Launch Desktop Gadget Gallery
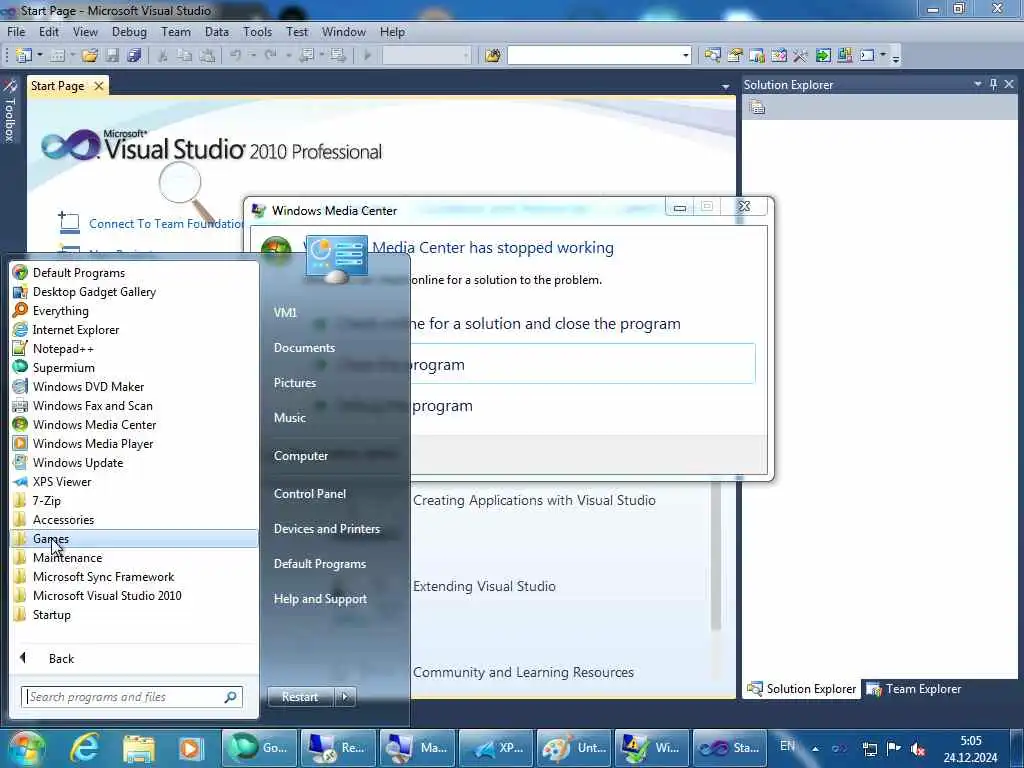1024x768 pixels. 134,291
